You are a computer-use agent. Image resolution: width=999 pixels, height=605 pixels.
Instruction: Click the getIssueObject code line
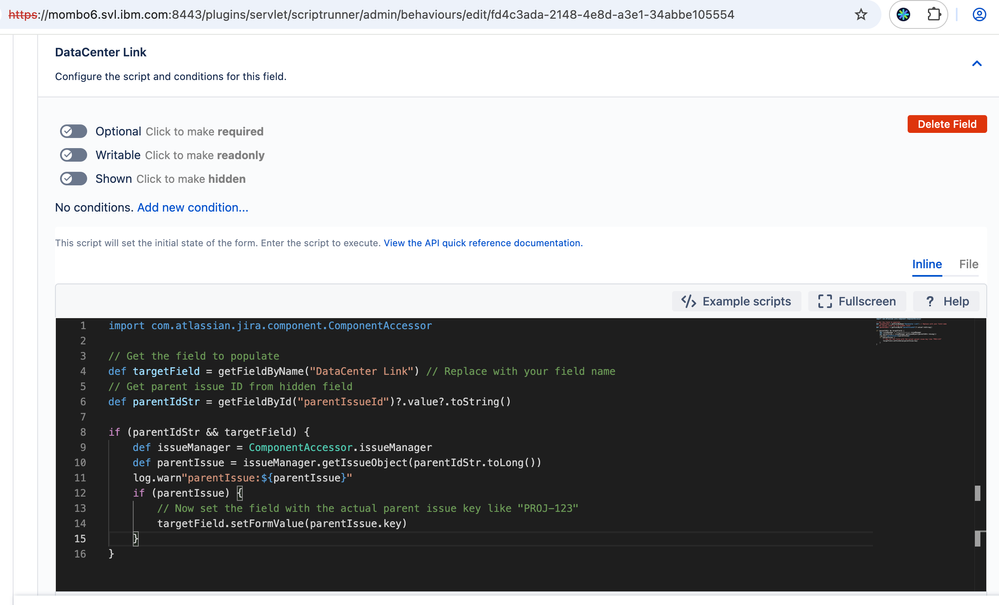(x=337, y=463)
